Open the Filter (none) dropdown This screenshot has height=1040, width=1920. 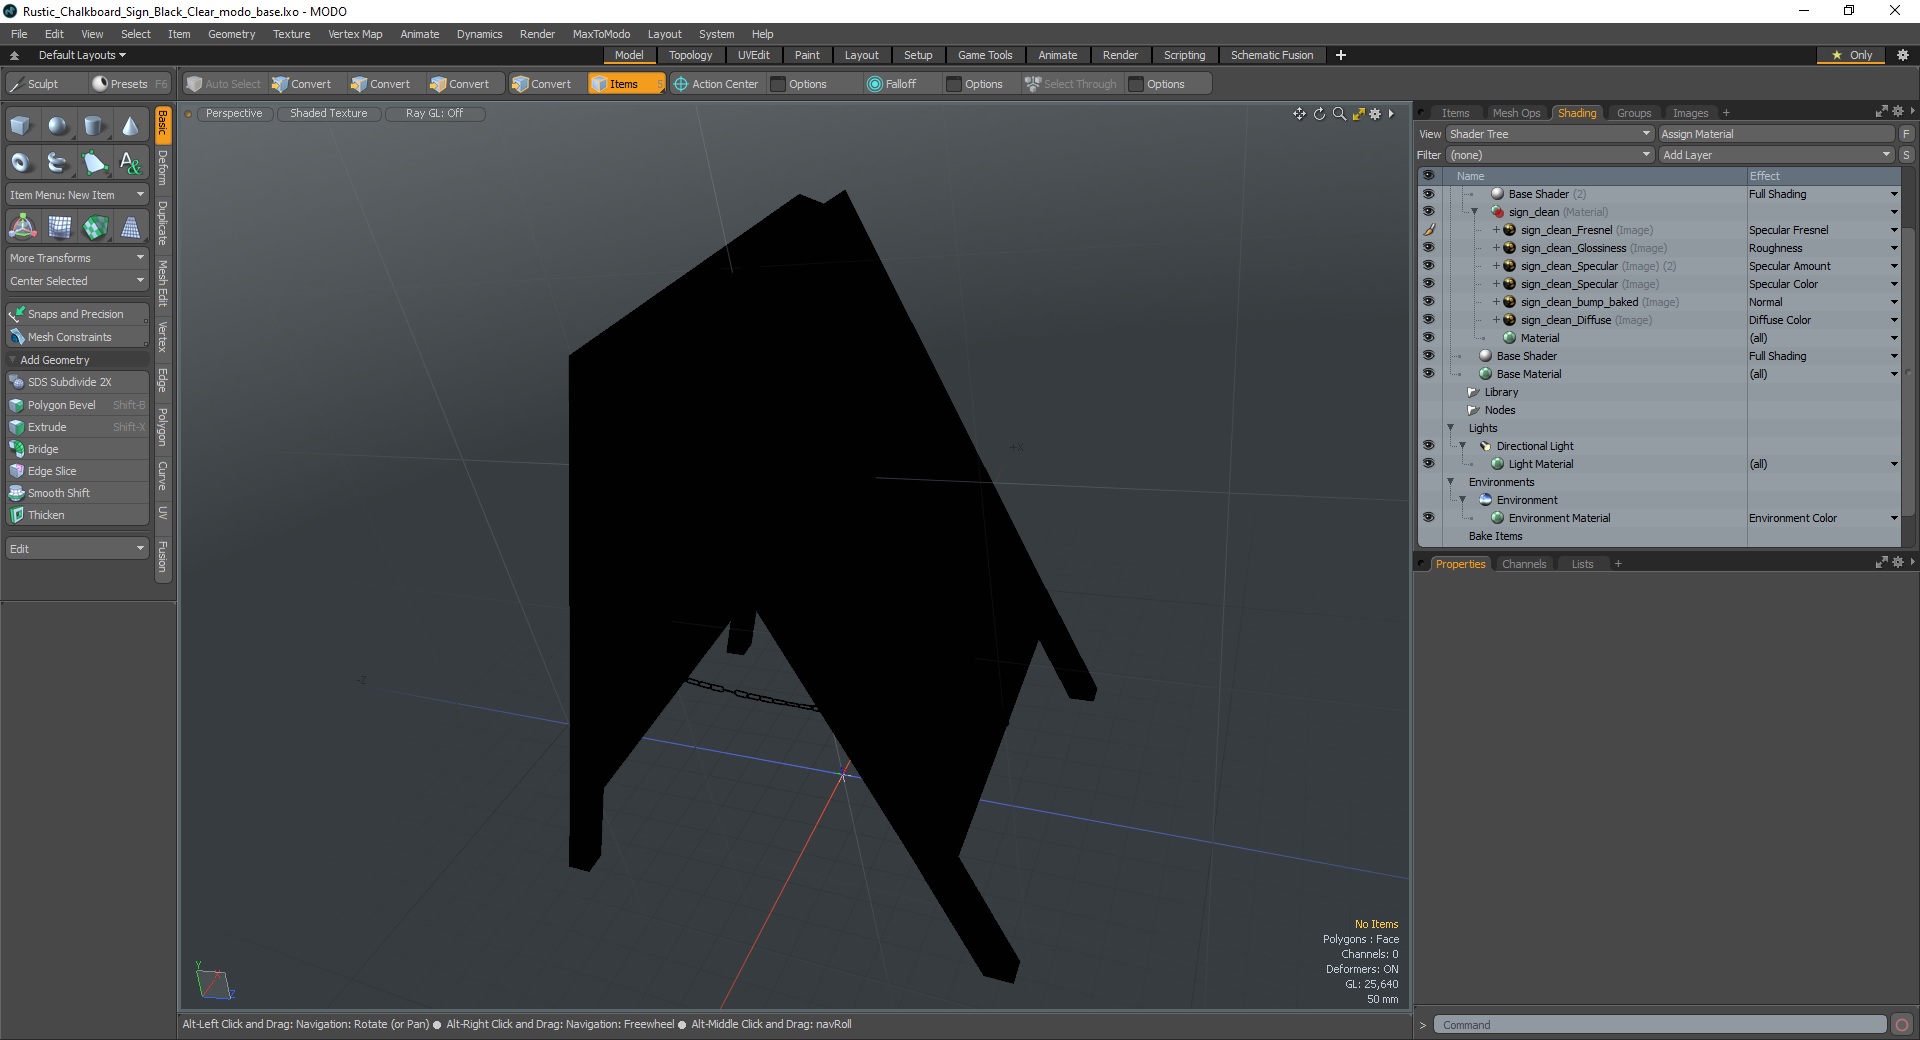(1549, 155)
